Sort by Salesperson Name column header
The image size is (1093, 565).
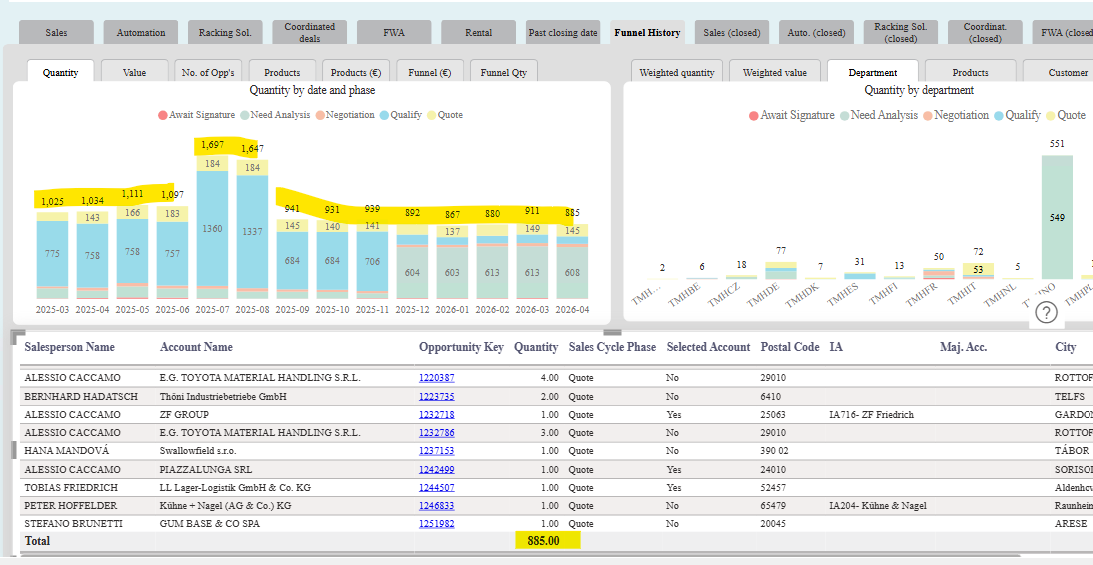(x=70, y=347)
